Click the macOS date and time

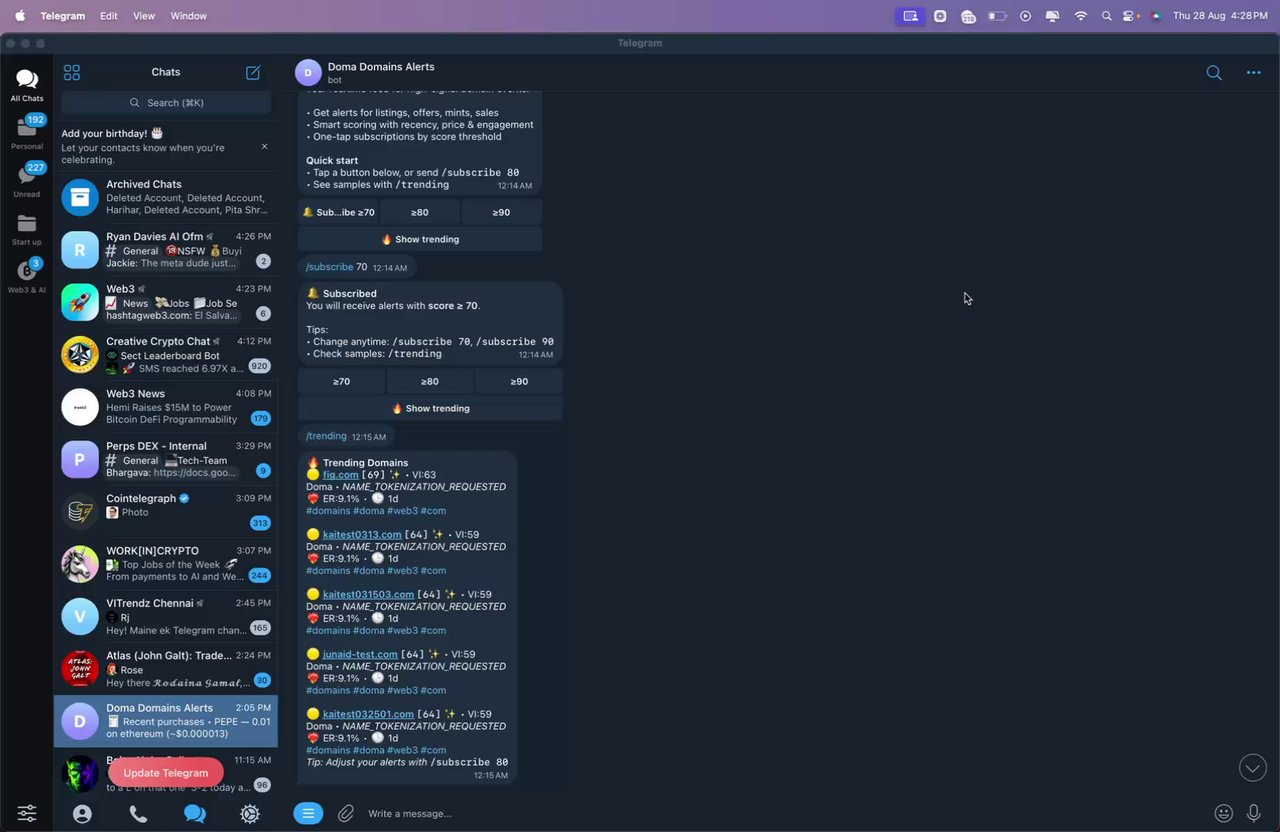click(1220, 16)
